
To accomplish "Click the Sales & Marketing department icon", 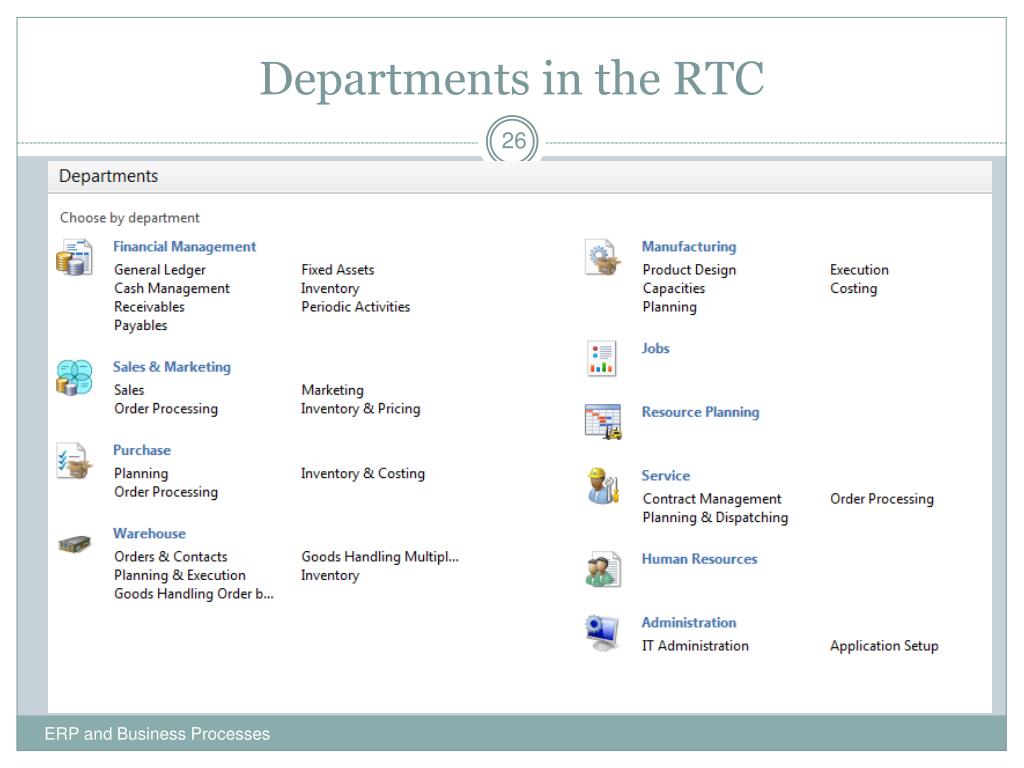I will (74, 377).
